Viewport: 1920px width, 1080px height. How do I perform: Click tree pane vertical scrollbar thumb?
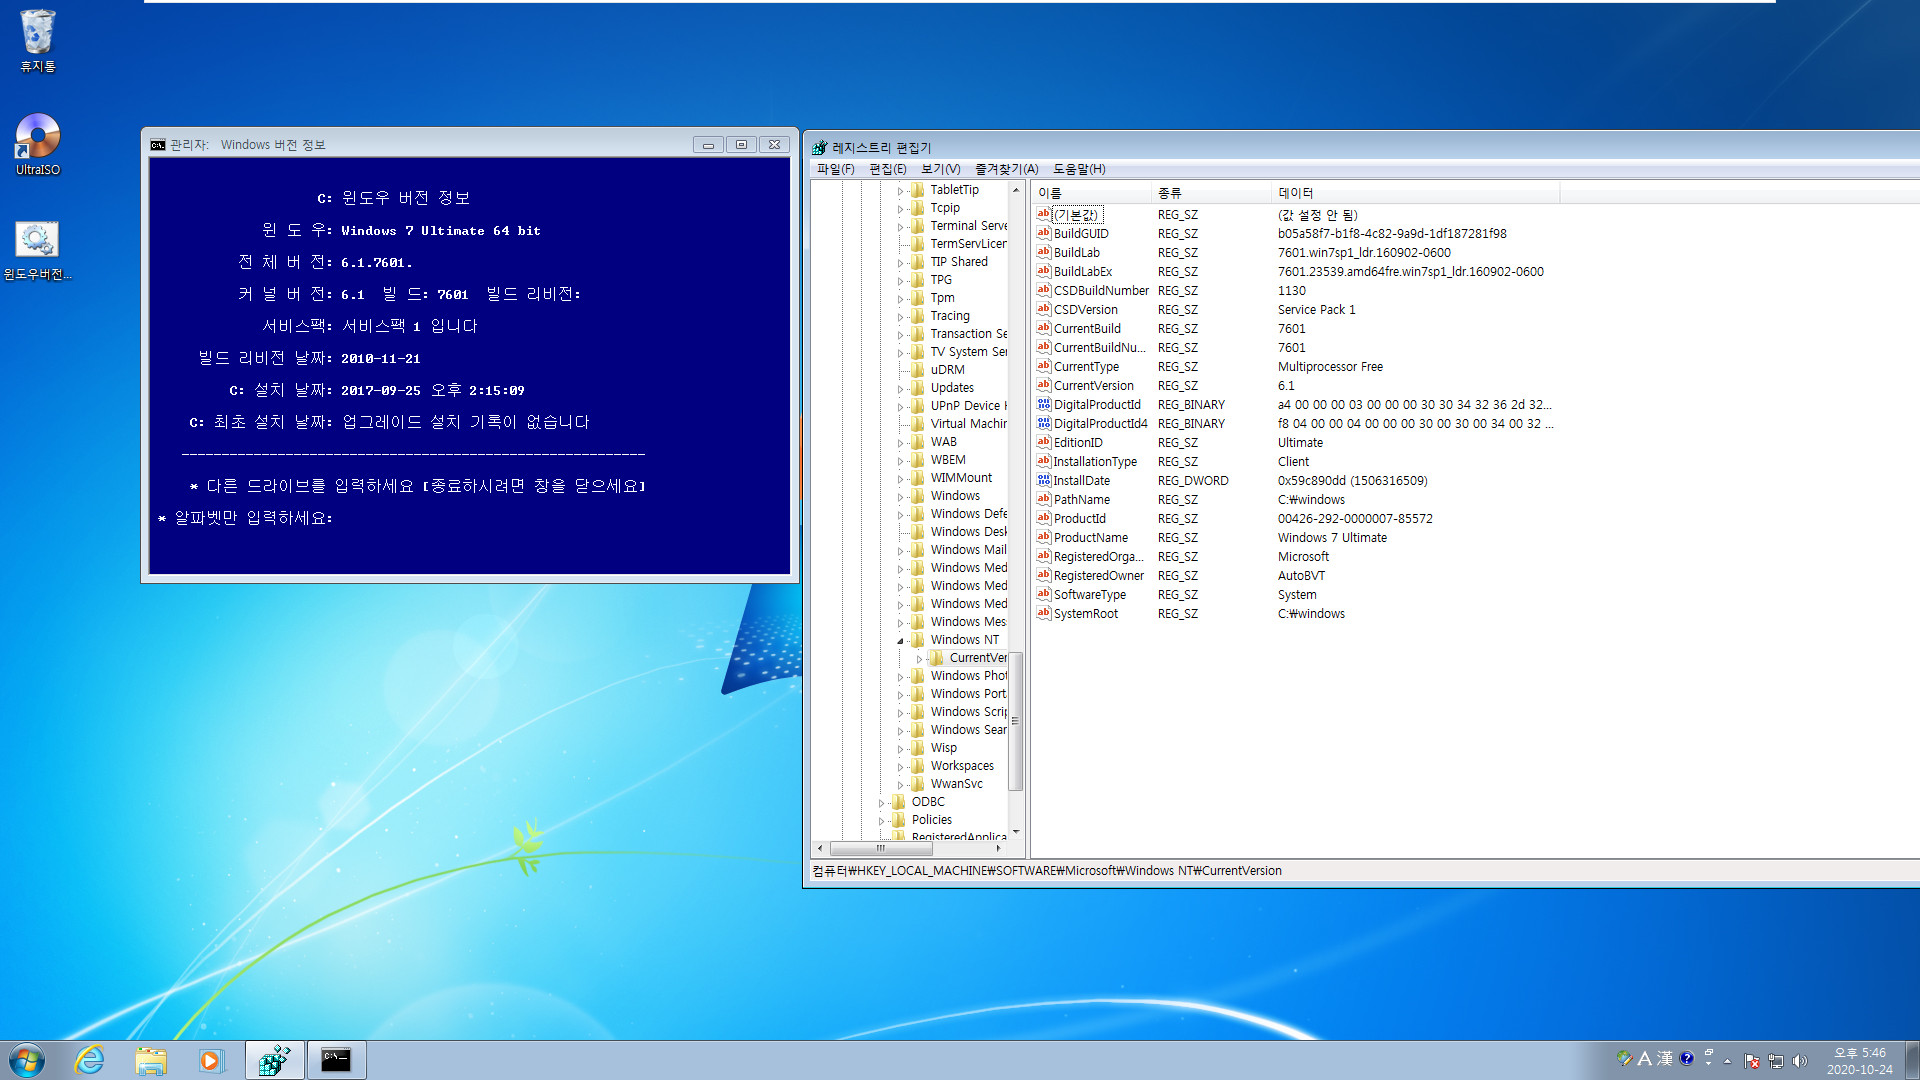[x=1015, y=721]
